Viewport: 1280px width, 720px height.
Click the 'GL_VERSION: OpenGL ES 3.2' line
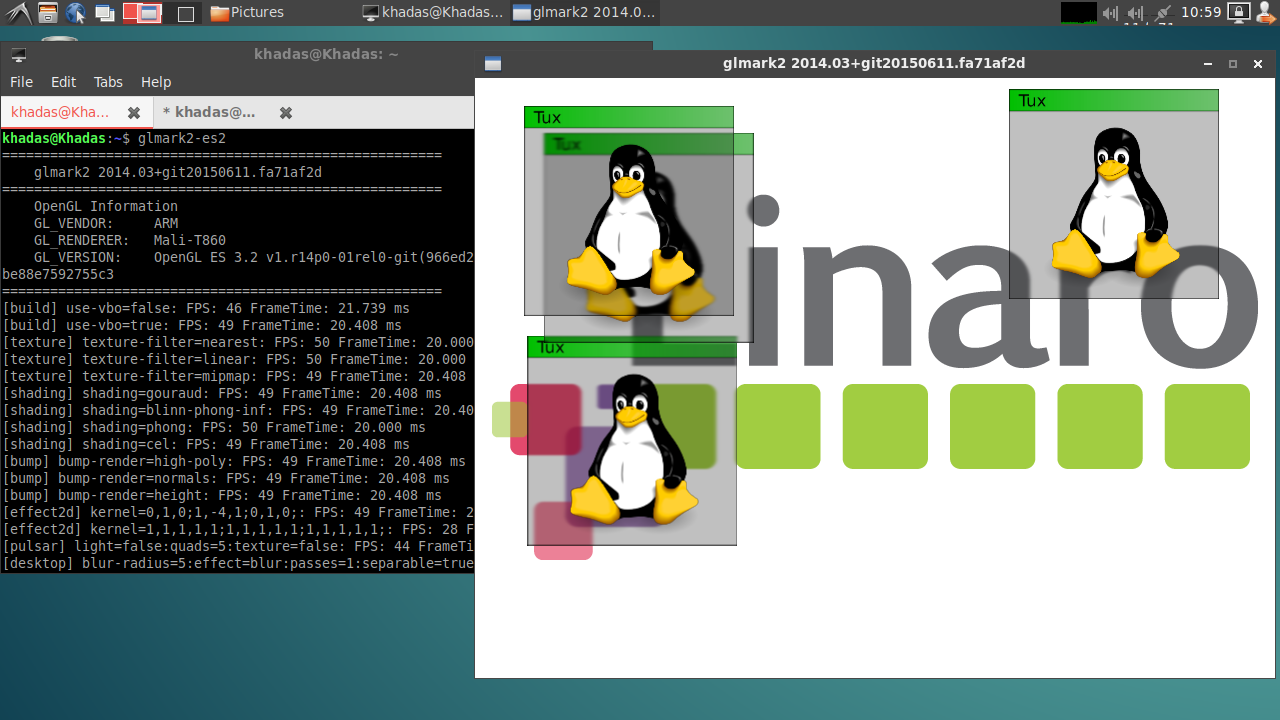(x=254, y=257)
